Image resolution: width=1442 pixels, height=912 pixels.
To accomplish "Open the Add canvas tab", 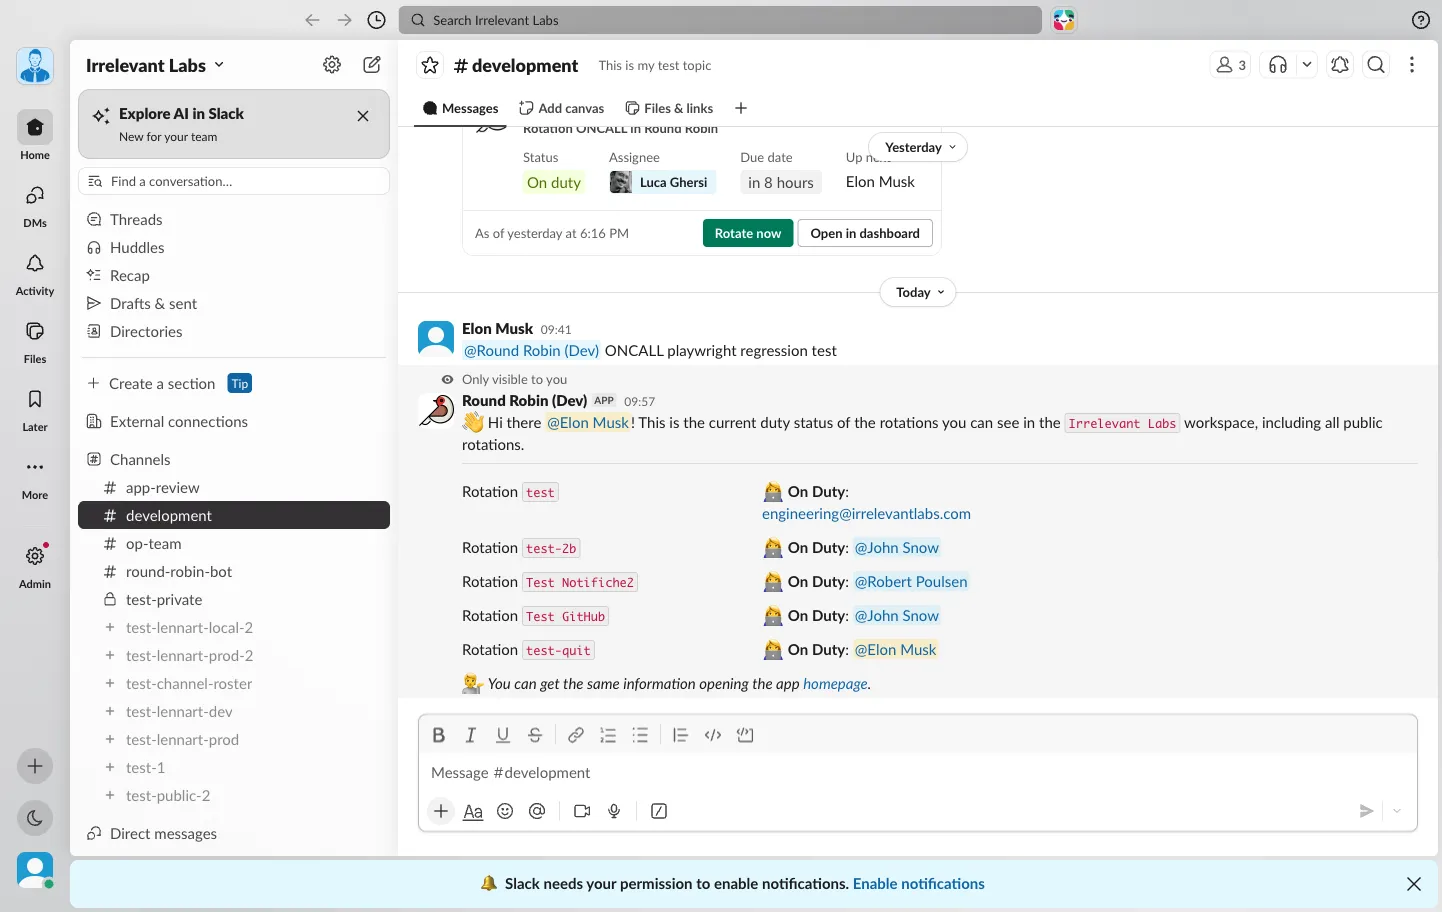I will click(561, 108).
